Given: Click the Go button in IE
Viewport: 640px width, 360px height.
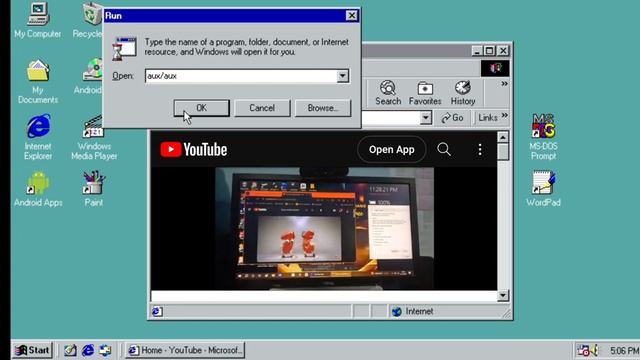Looking at the screenshot, I should pyautogui.click(x=452, y=118).
